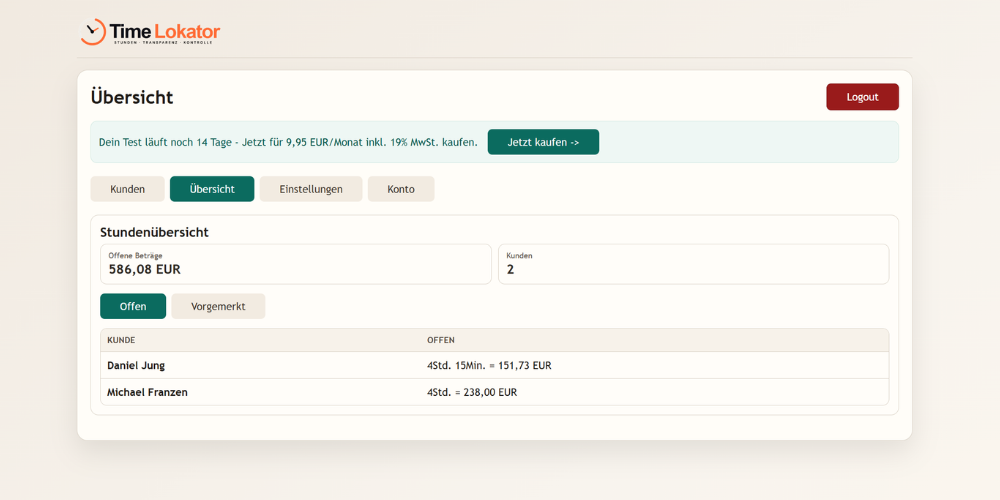Click the Jetzt kaufen button
1000x500 pixels.
coord(543,142)
